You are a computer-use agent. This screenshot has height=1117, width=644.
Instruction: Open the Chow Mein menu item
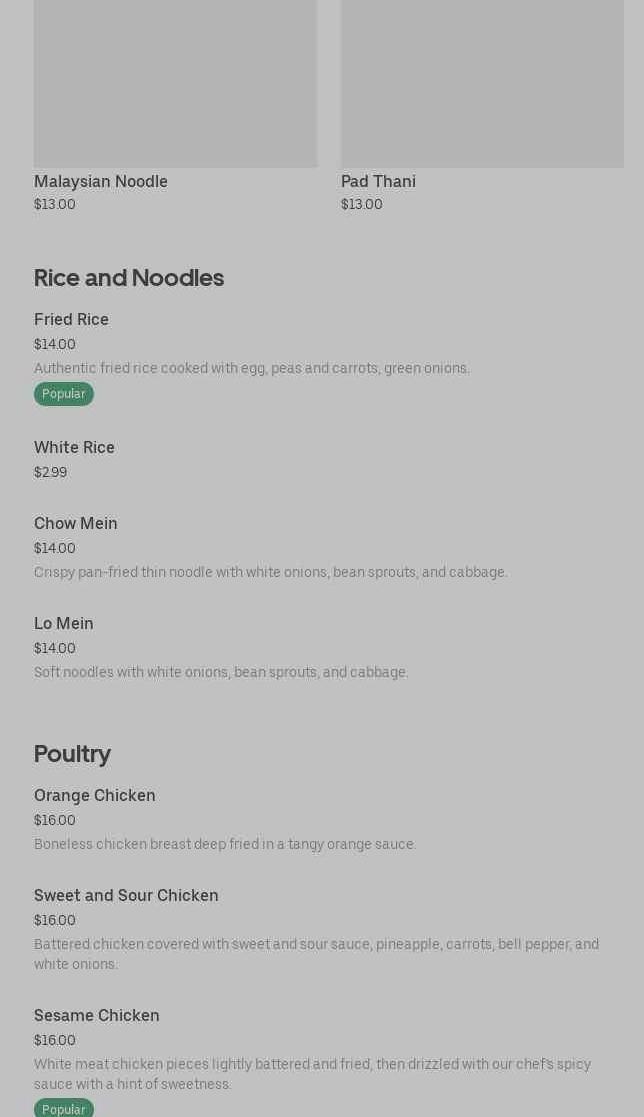[x=76, y=524]
